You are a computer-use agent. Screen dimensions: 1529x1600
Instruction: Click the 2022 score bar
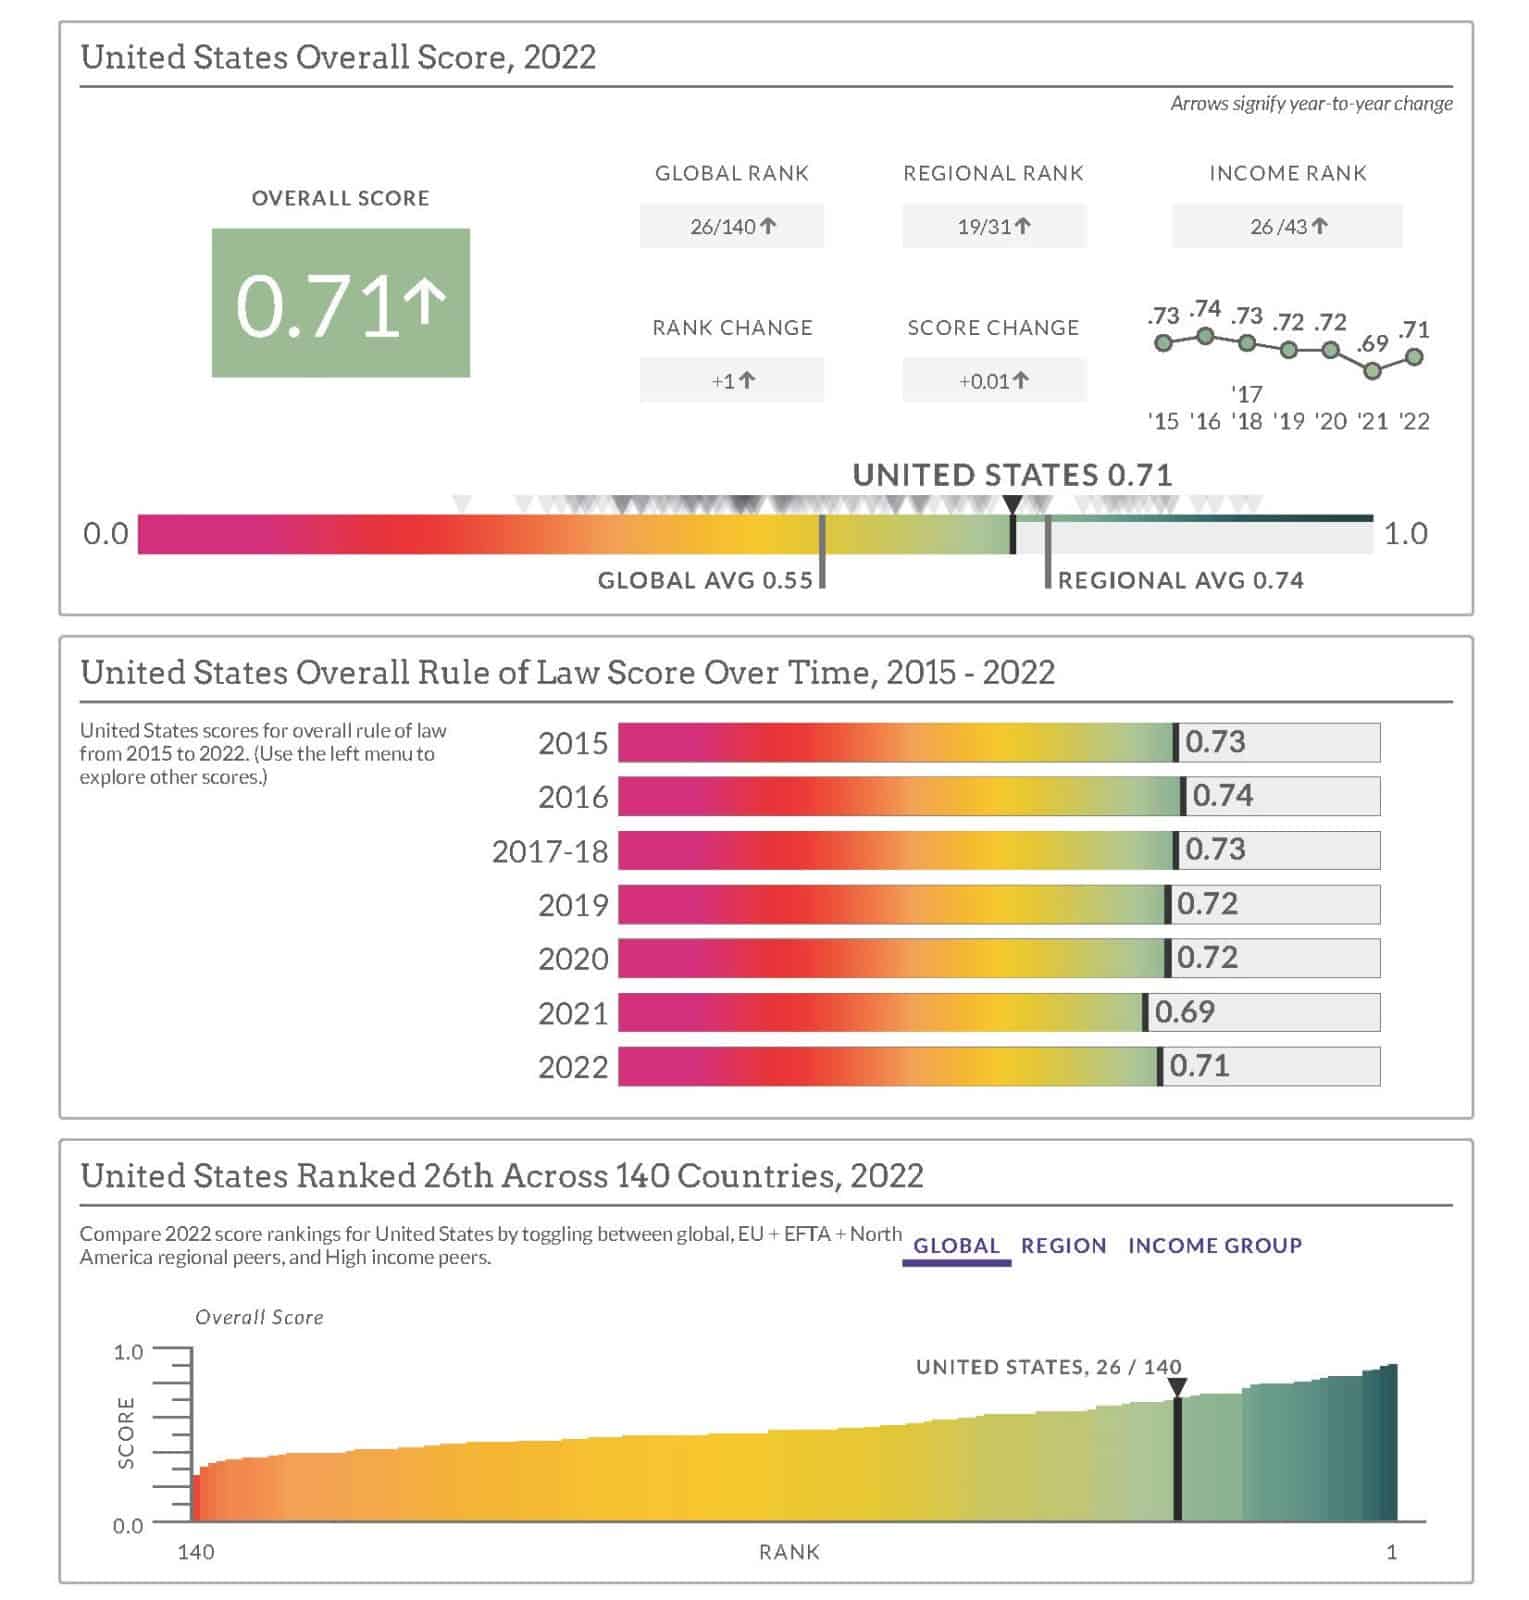(x=999, y=1066)
